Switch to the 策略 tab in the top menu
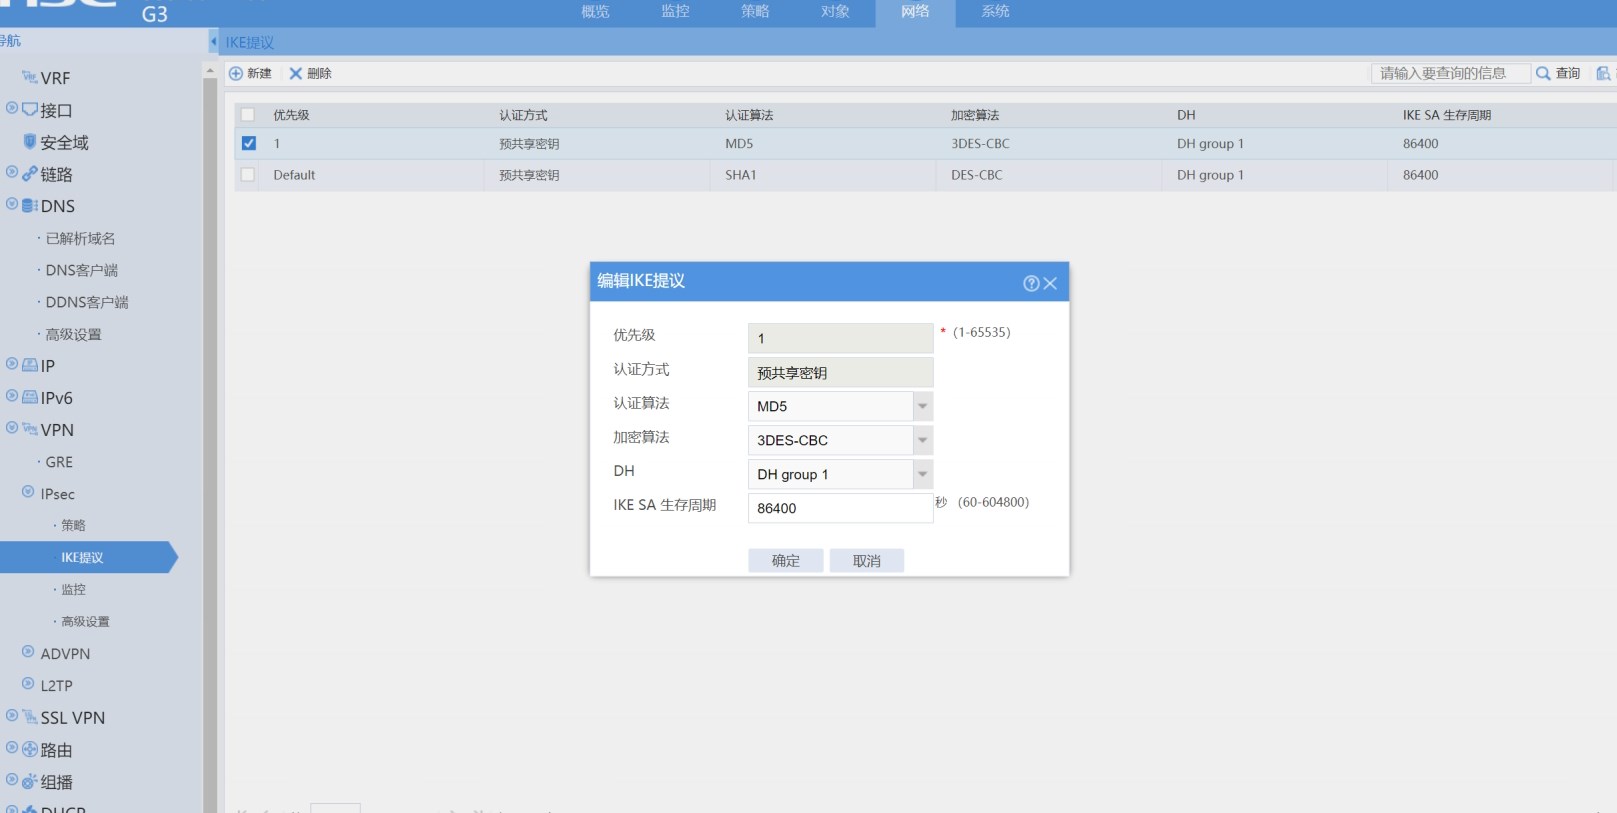The width and height of the screenshot is (1617, 813). pyautogui.click(x=755, y=12)
